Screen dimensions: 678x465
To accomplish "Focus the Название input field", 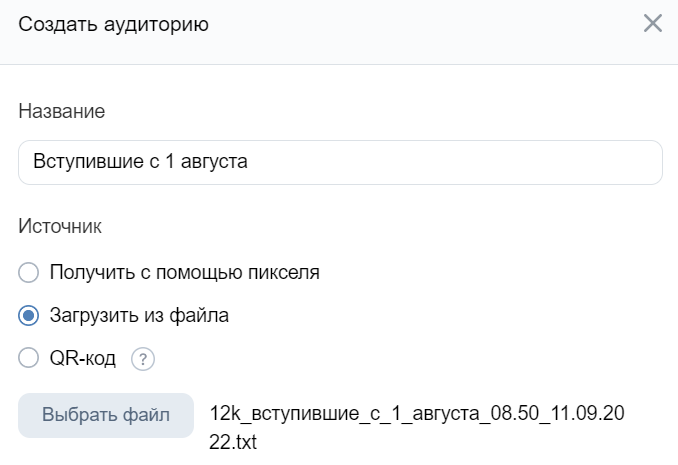I will coord(340,162).
